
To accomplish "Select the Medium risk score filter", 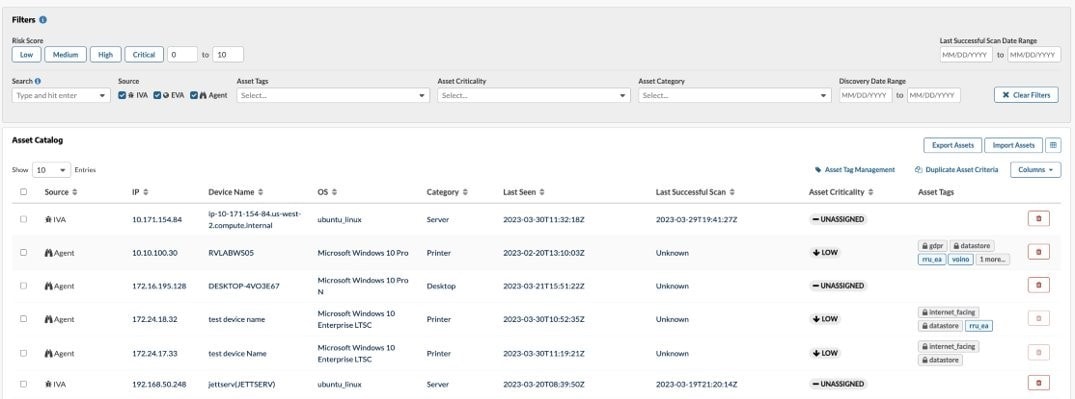I will [66, 55].
